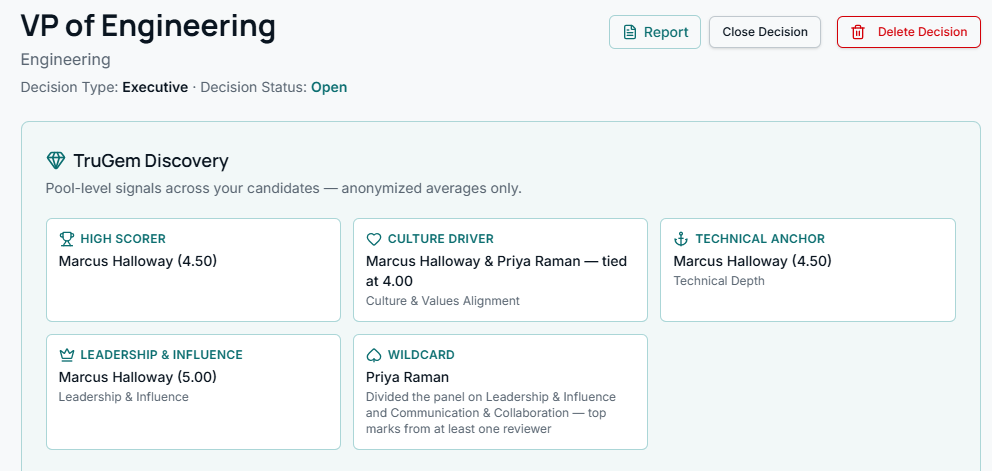The height and width of the screenshot is (471, 992).
Task: Open the Report button
Action: tap(655, 32)
